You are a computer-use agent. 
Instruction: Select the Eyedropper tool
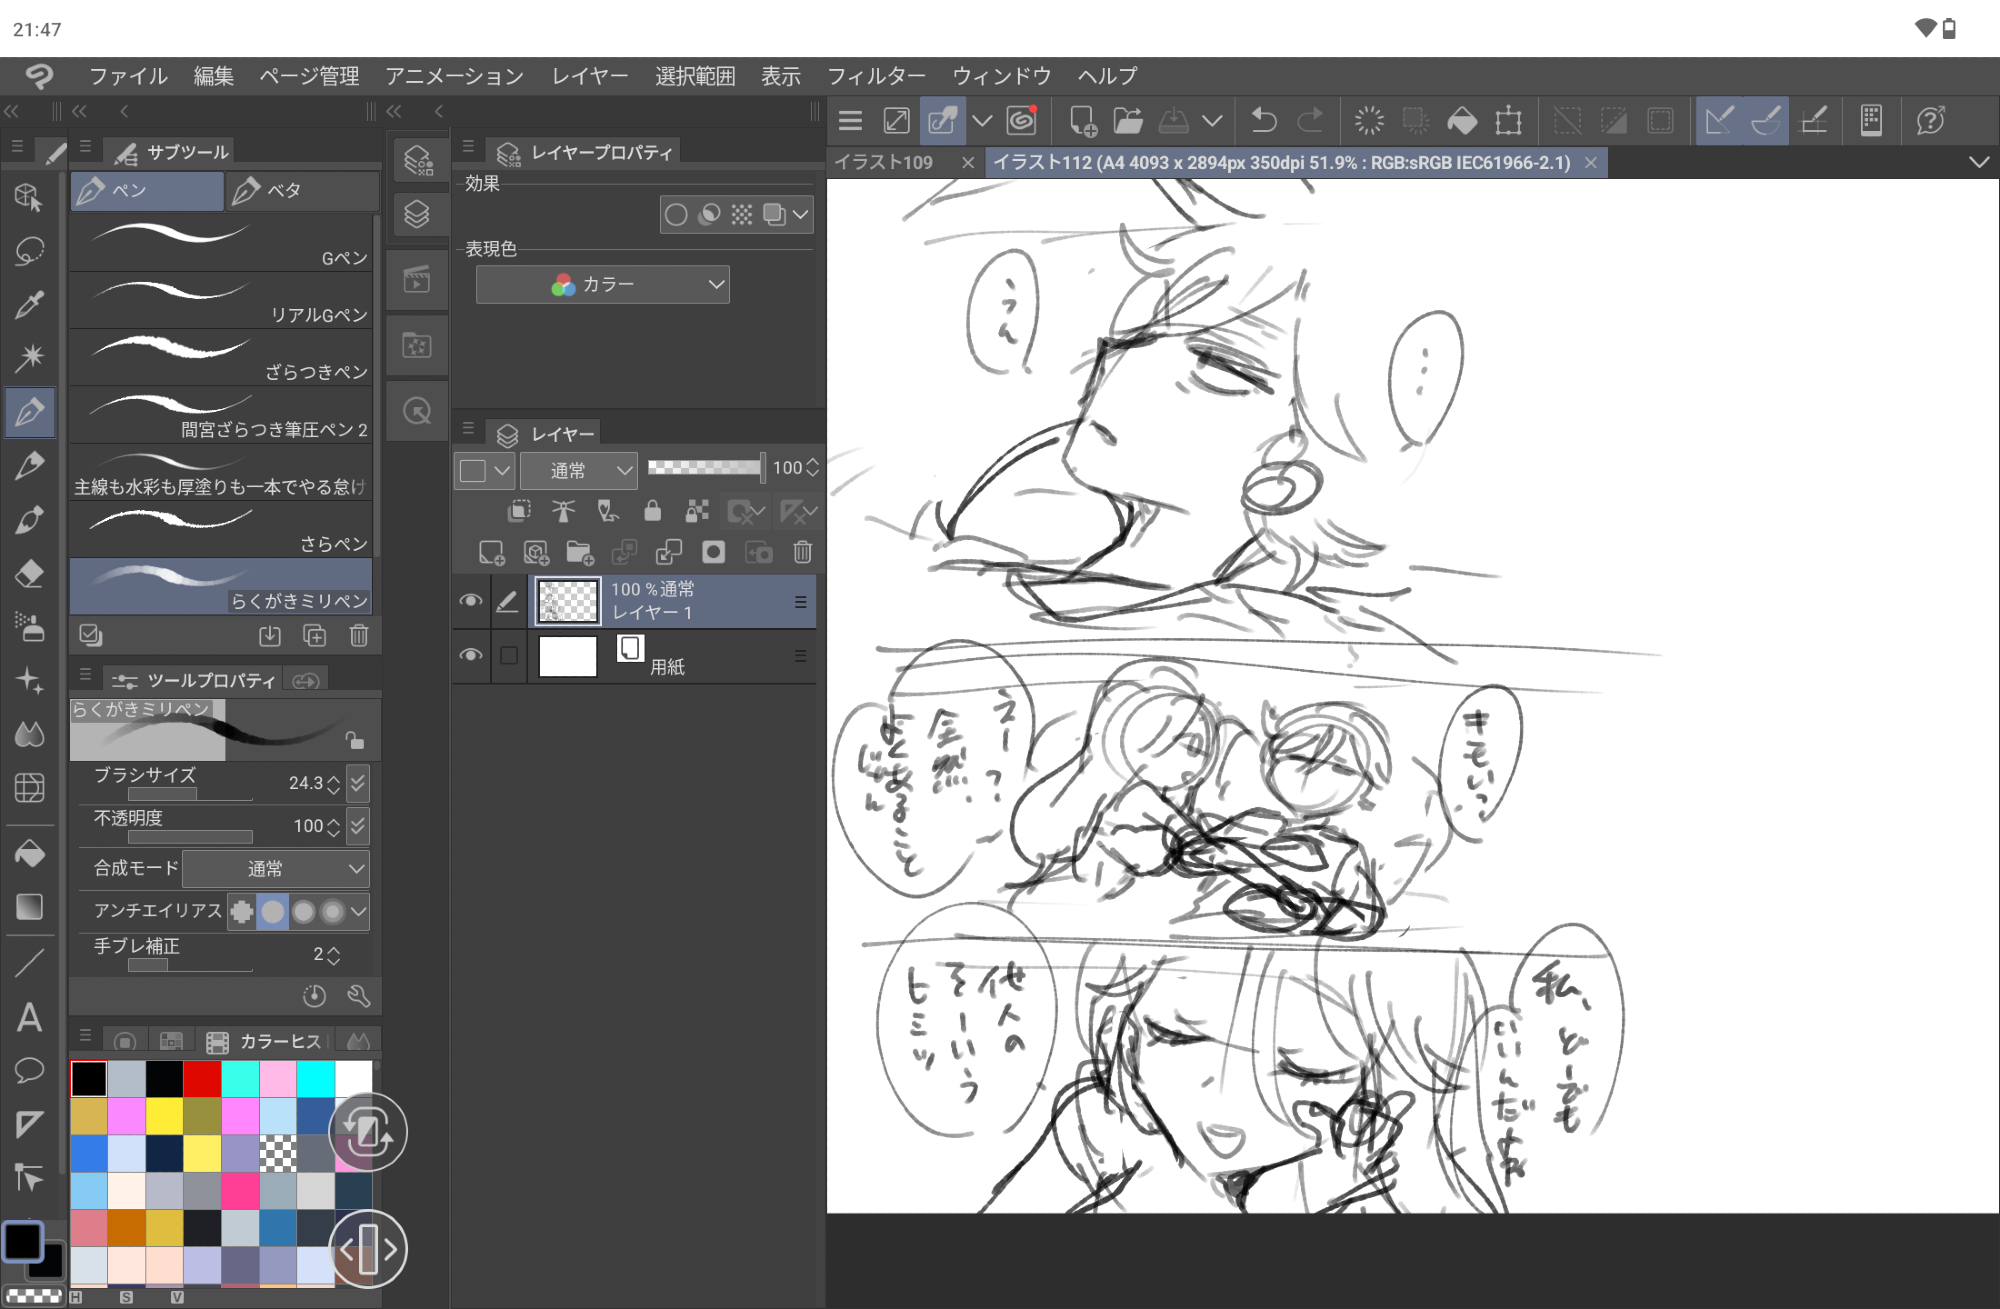tap(29, 304)
